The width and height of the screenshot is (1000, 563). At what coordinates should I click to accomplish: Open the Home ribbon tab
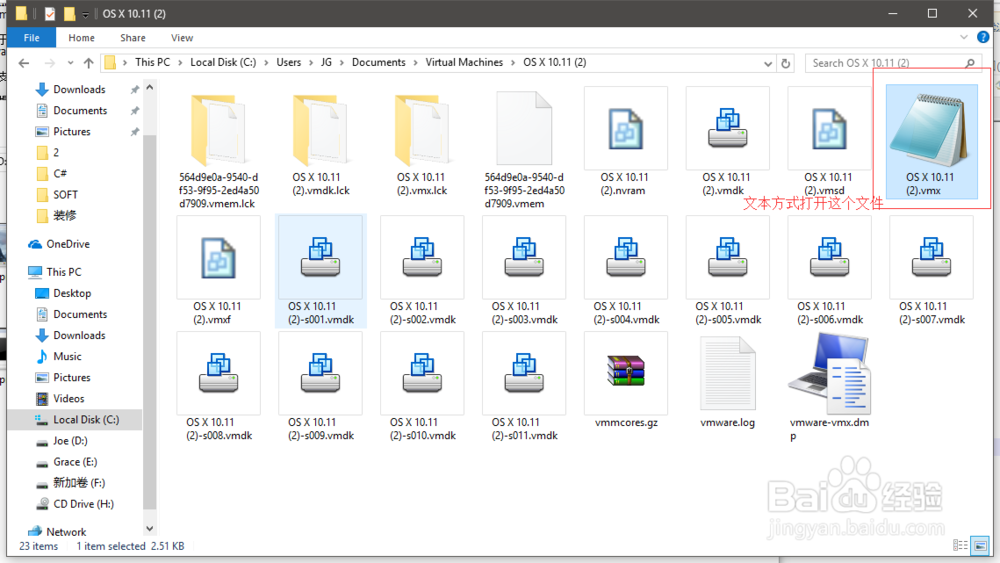point(82,38)
